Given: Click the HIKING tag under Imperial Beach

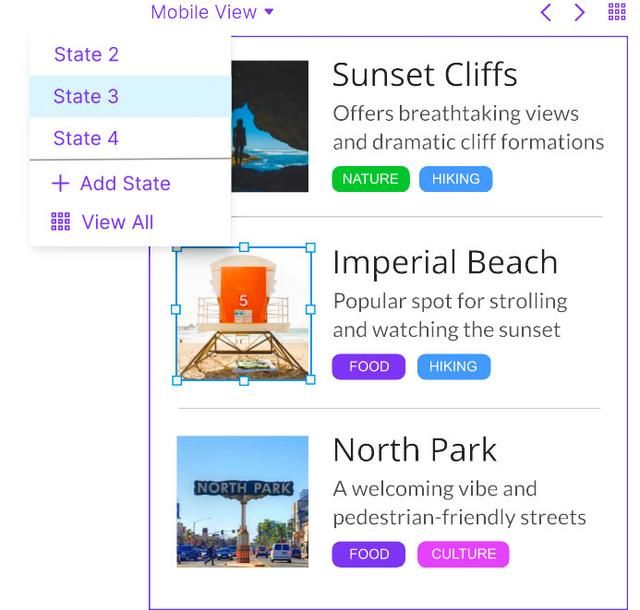Looking at the screenshot, I should (x=453, y=367).
